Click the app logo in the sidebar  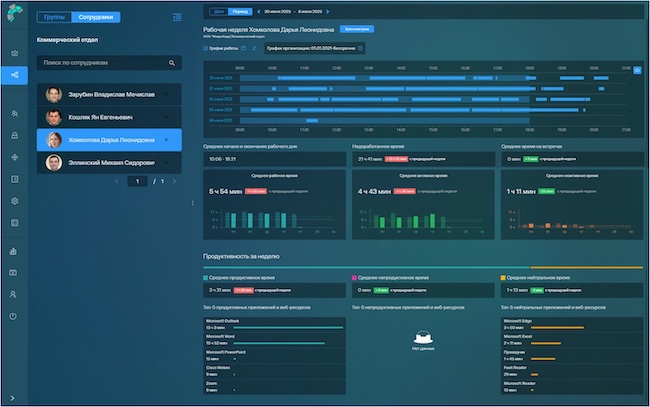point(15,13)
